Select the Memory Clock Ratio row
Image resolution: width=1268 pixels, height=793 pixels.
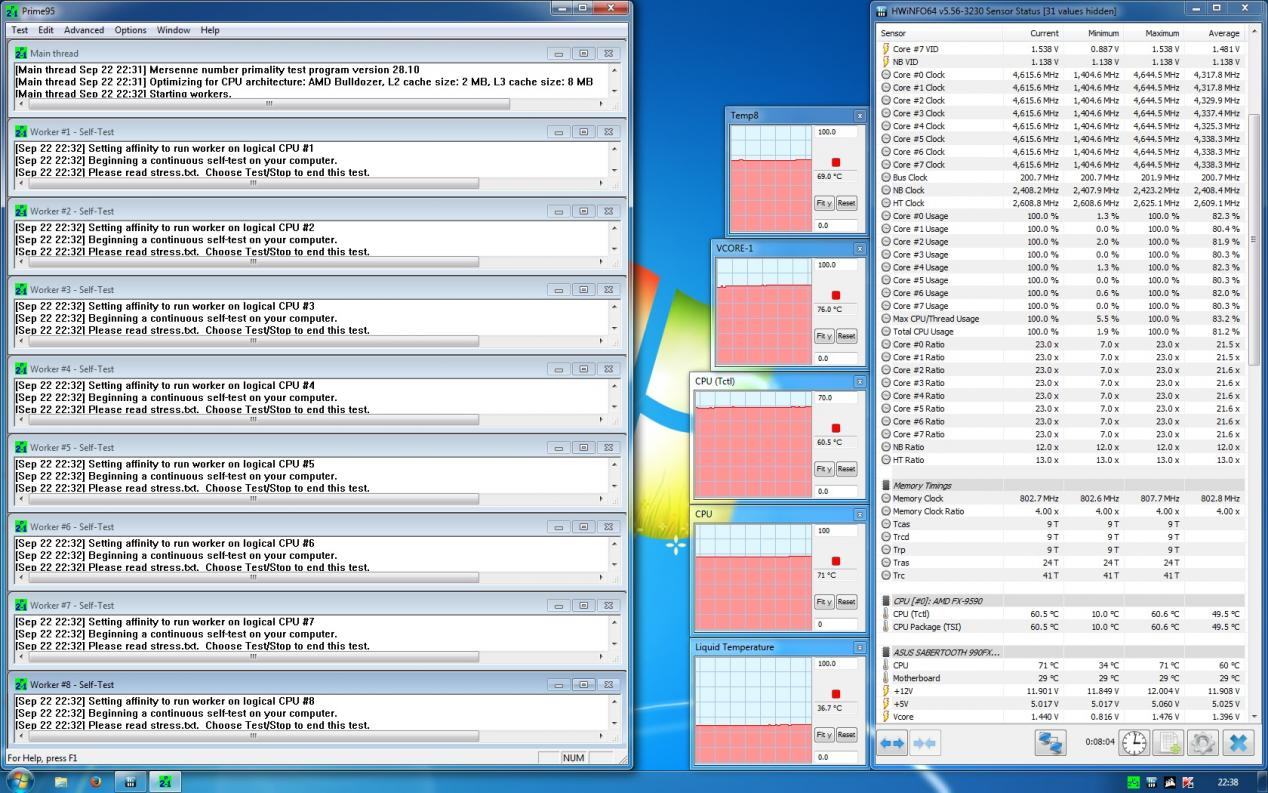(1061, 511)
